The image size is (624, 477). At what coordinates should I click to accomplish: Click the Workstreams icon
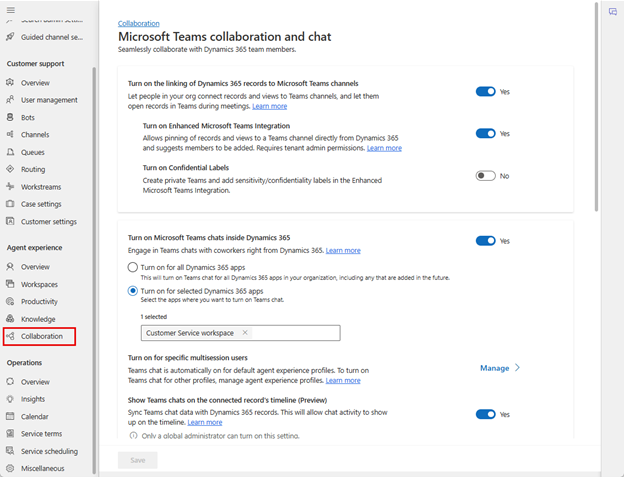coord(10,187)
